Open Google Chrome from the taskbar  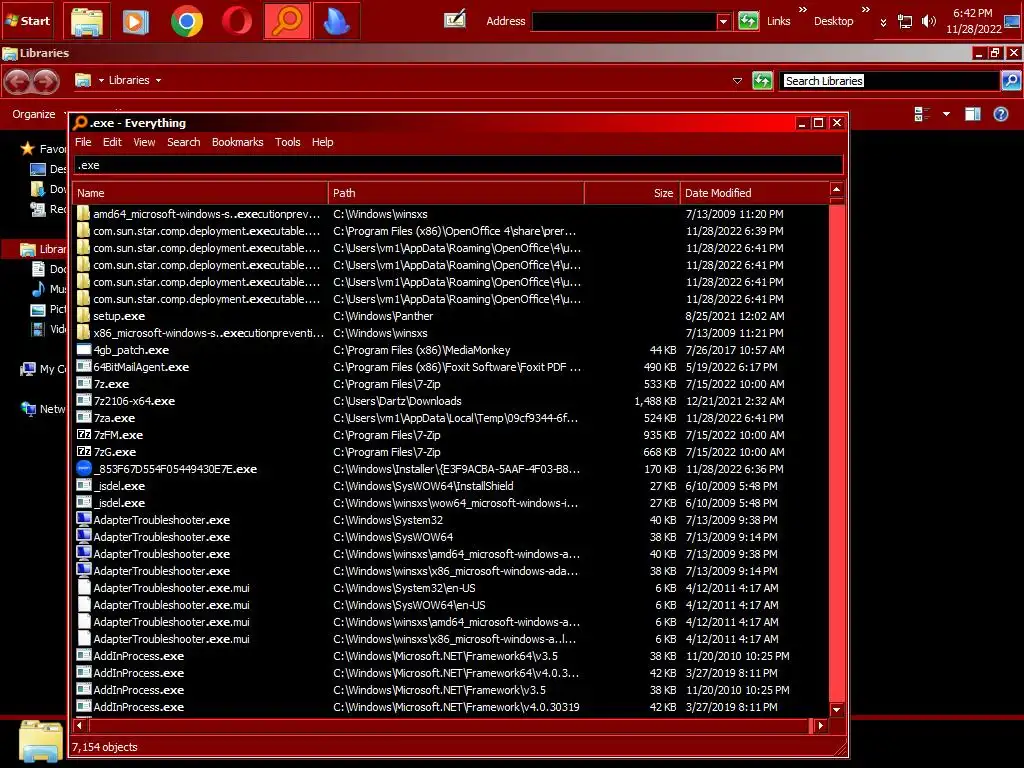tap(186, 21)
